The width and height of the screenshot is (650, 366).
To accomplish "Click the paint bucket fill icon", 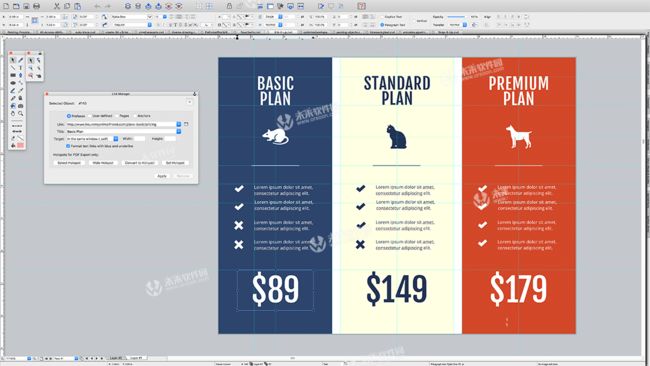I will pyautogui.click(x=13, y=145).
